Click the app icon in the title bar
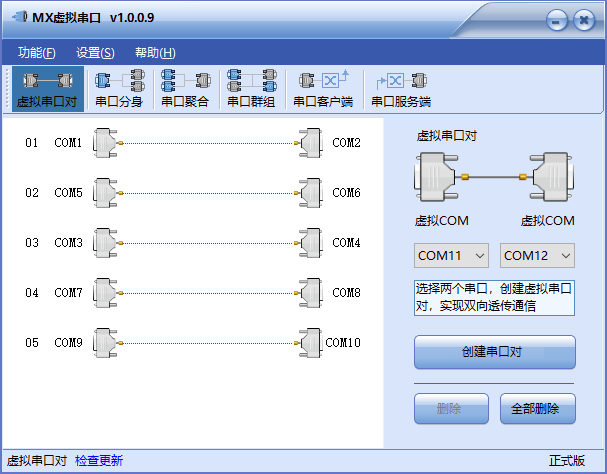Viewport: 607px width, 474px height. [x=19, y=17]
